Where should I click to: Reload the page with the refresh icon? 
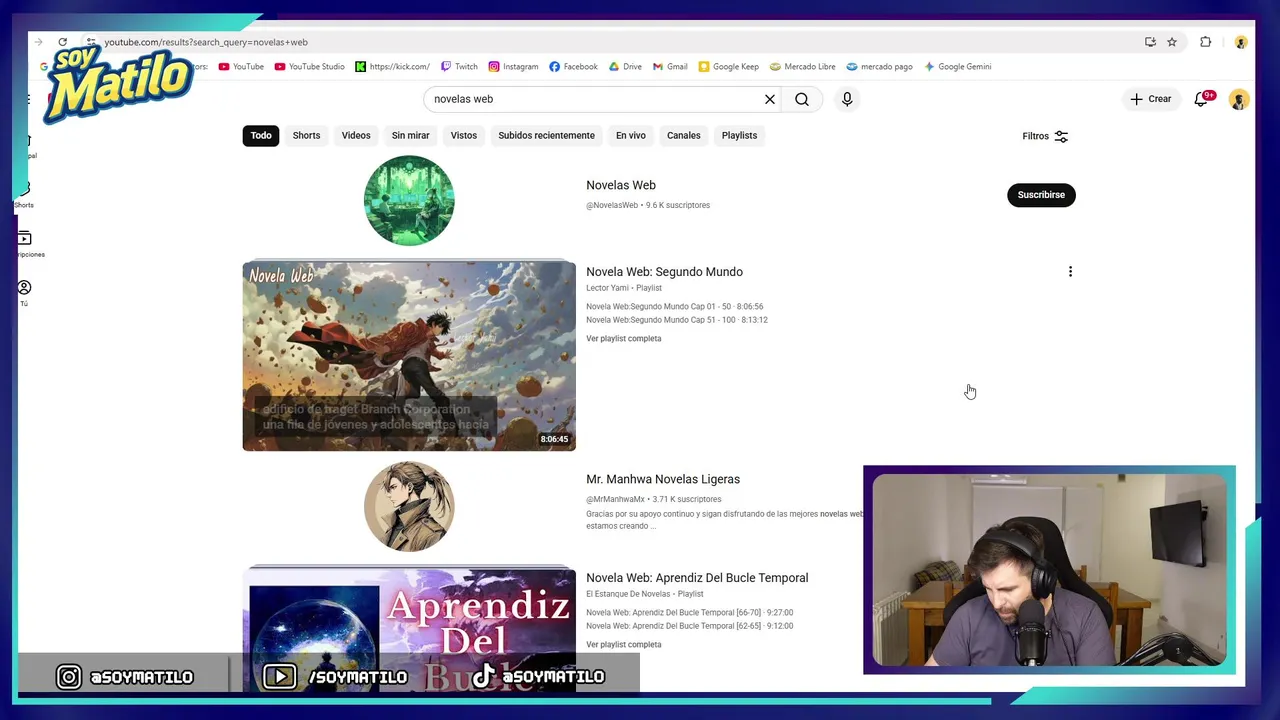[62, 42]
